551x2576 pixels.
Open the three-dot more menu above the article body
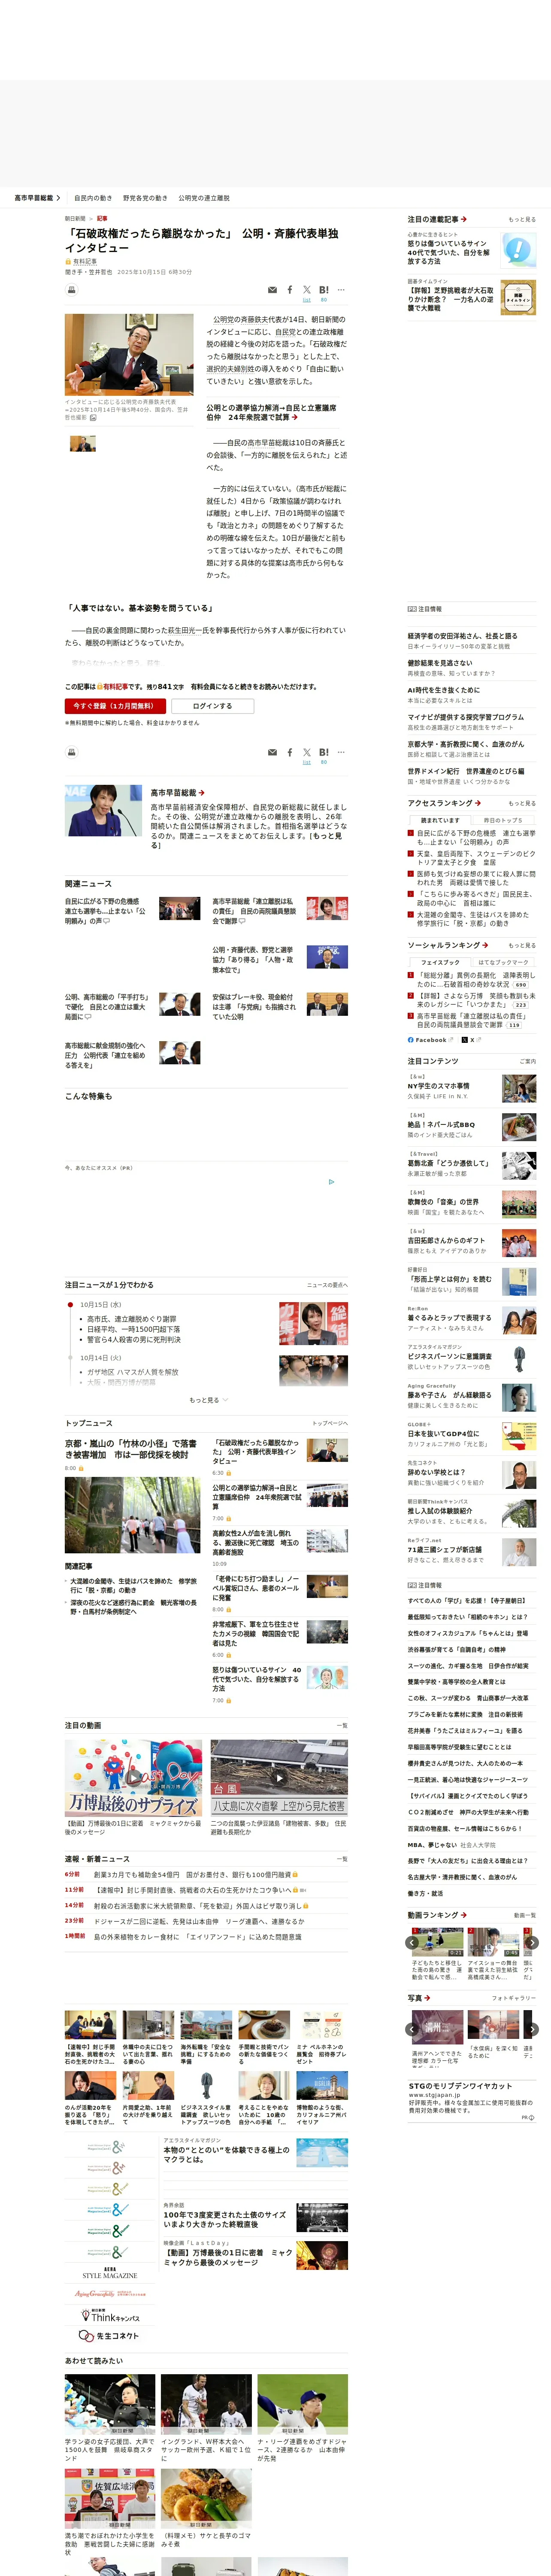point(341,290)
